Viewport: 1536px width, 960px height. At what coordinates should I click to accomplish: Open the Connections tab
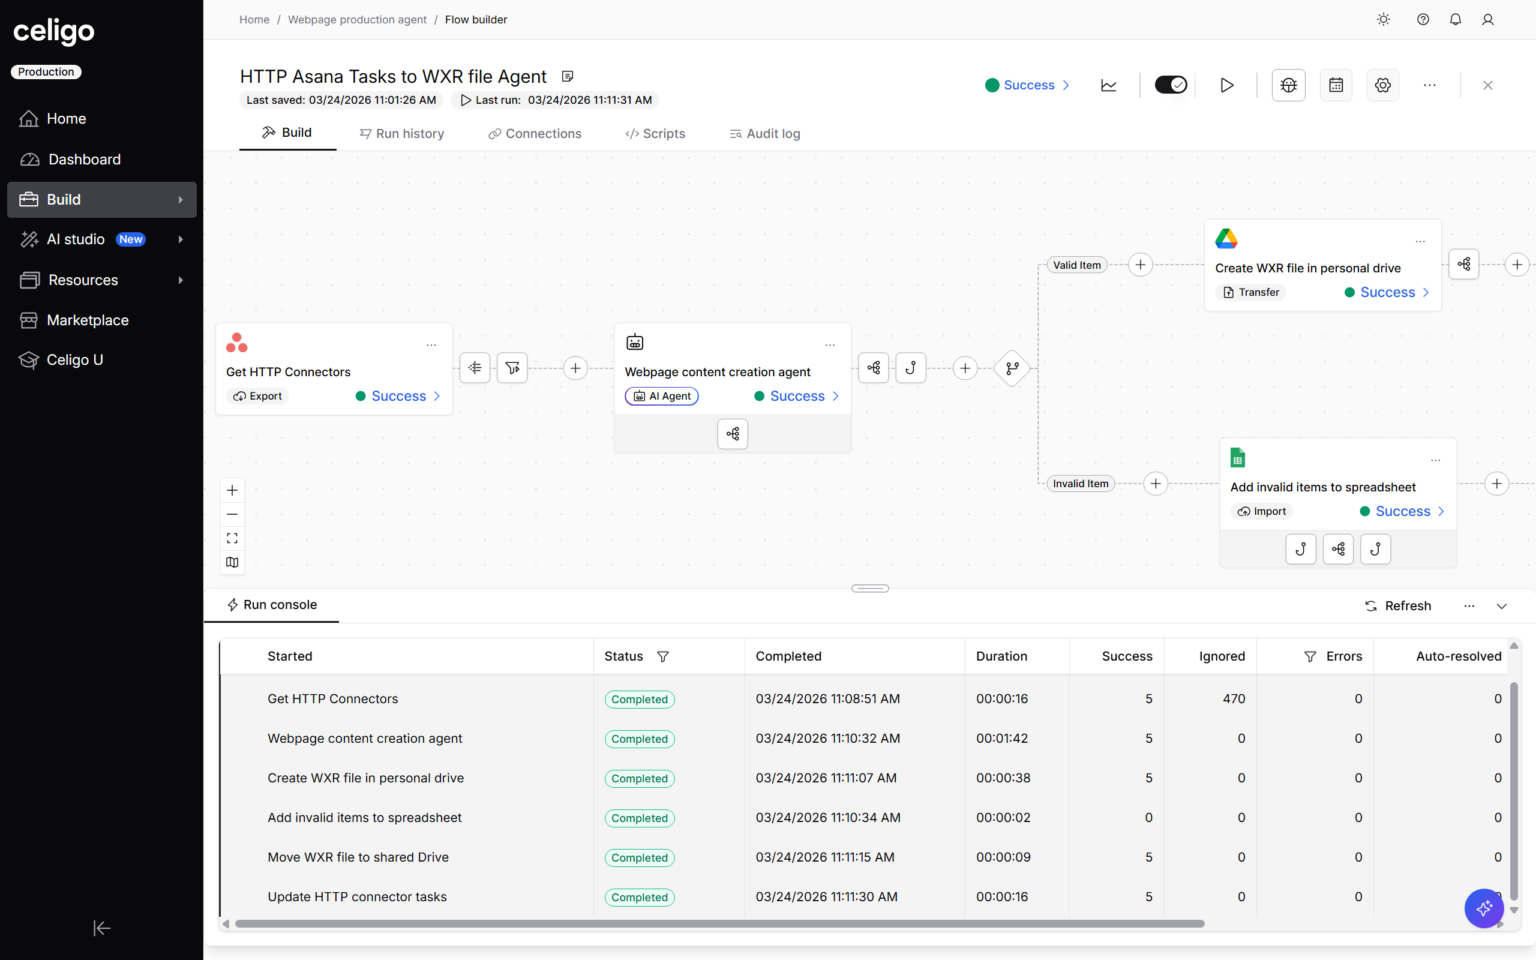(x=535, y=134)
